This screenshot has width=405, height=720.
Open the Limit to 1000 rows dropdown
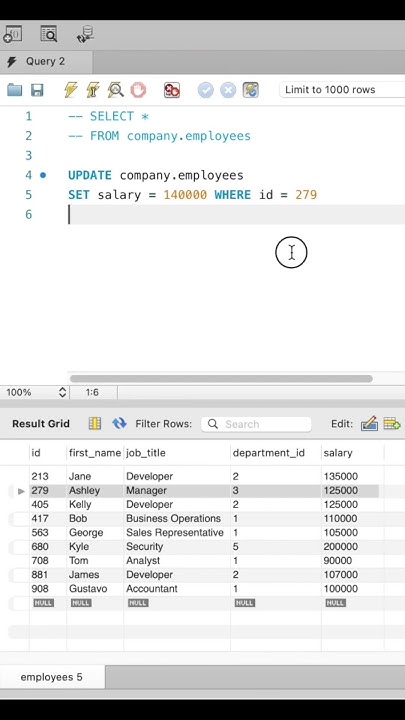342,90
